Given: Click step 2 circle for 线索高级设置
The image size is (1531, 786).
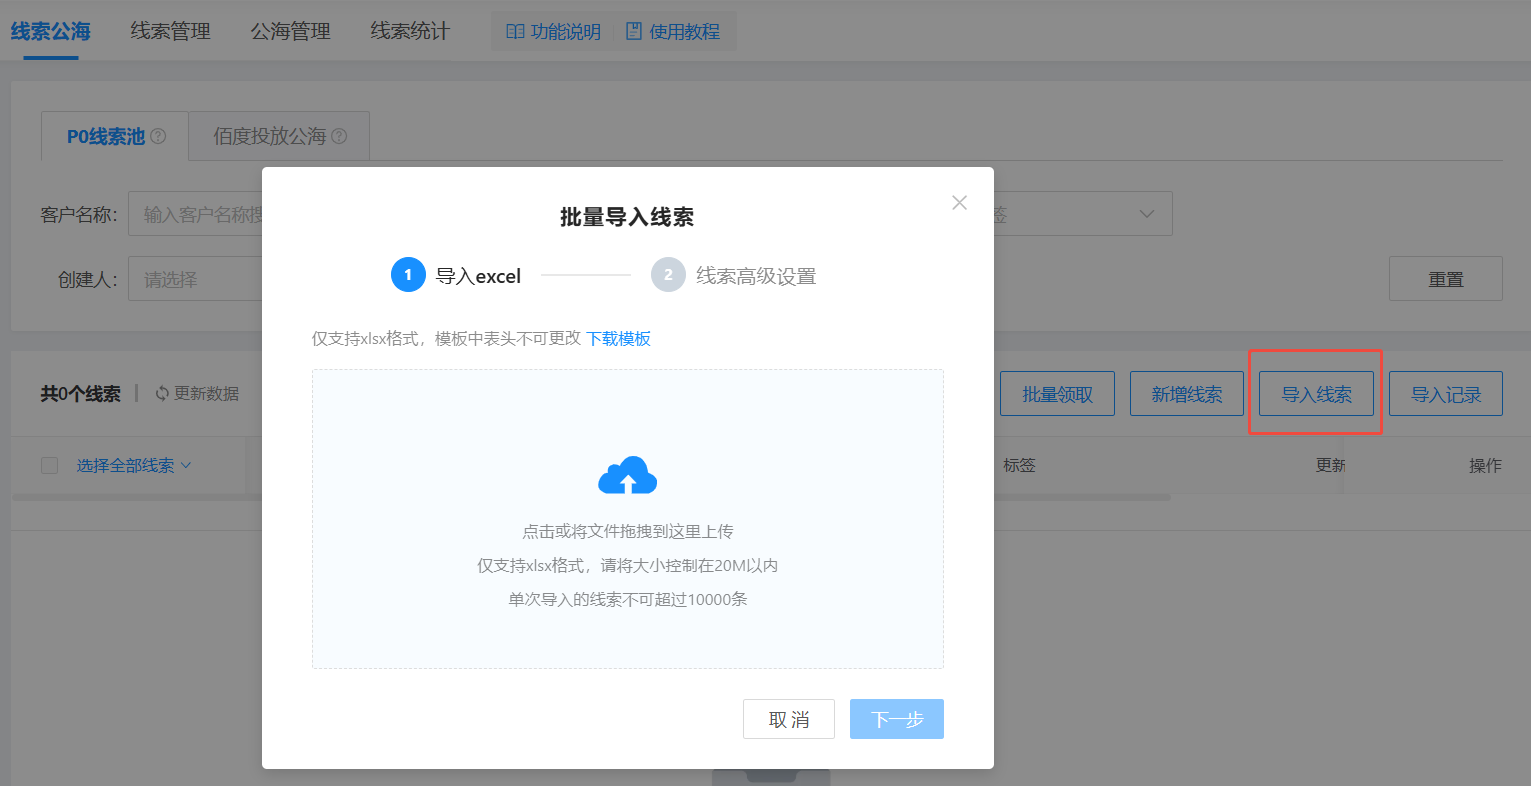Looking at the screenshot, I should coord(668,275).
